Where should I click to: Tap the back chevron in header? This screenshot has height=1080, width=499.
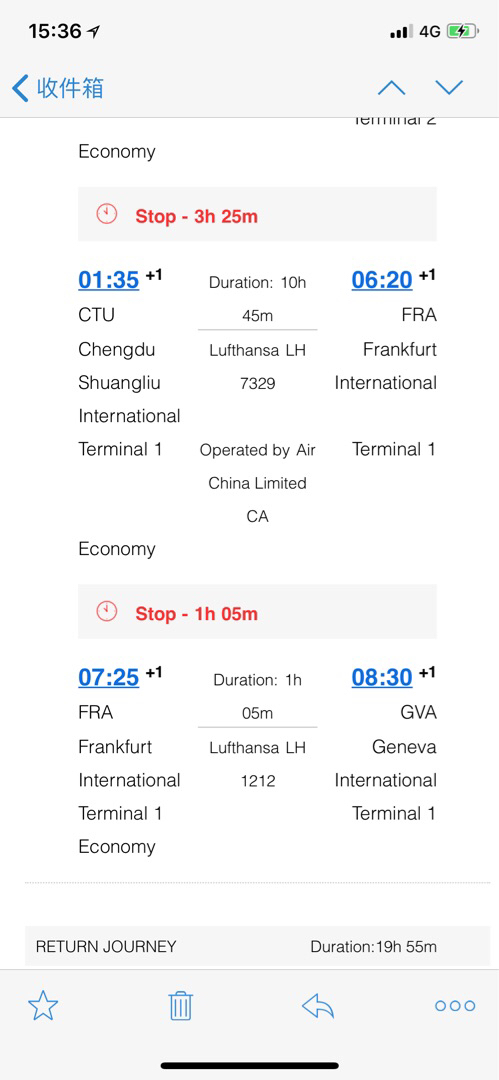click(20, 88)
